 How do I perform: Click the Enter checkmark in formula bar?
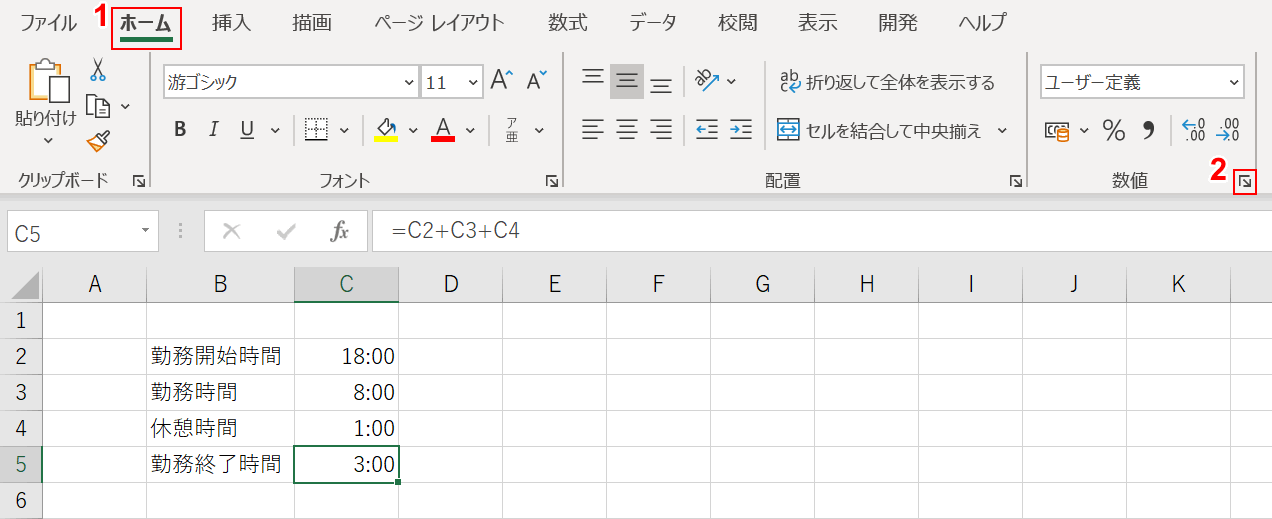[x=286, y=232]
